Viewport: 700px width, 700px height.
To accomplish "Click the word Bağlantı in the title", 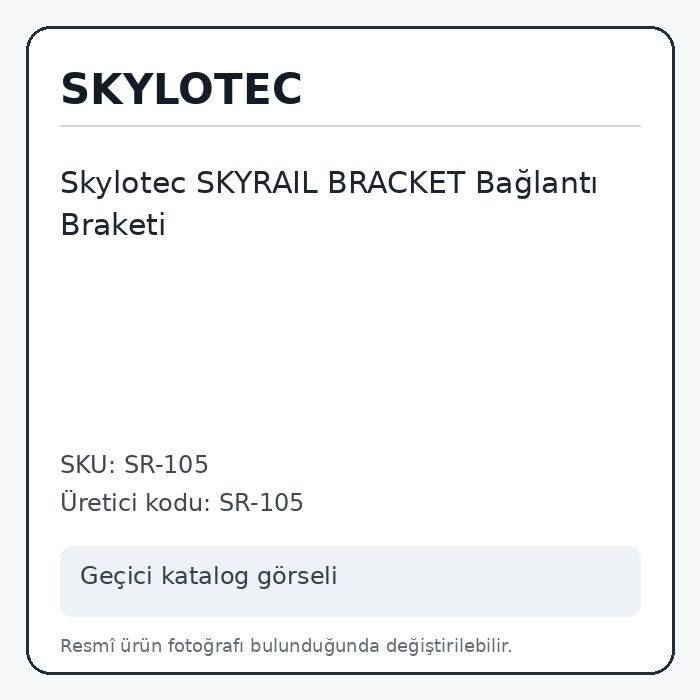I will (536, 184).
